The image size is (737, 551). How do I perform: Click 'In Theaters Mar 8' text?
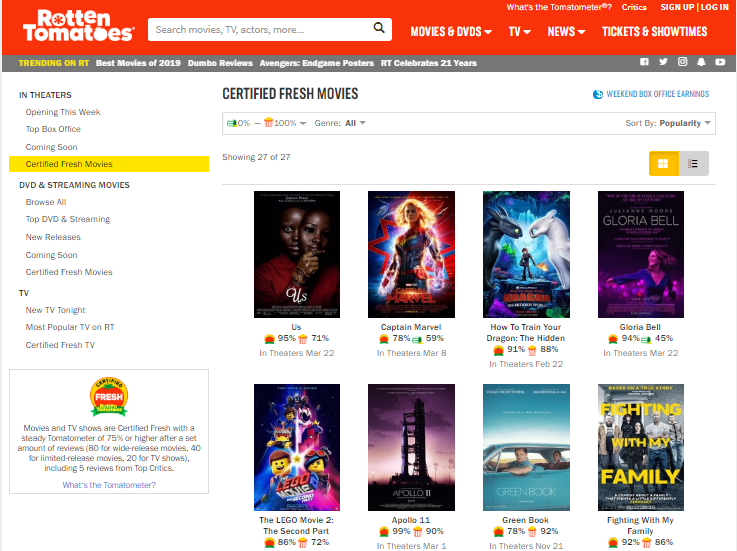click(x=411, y=353)
